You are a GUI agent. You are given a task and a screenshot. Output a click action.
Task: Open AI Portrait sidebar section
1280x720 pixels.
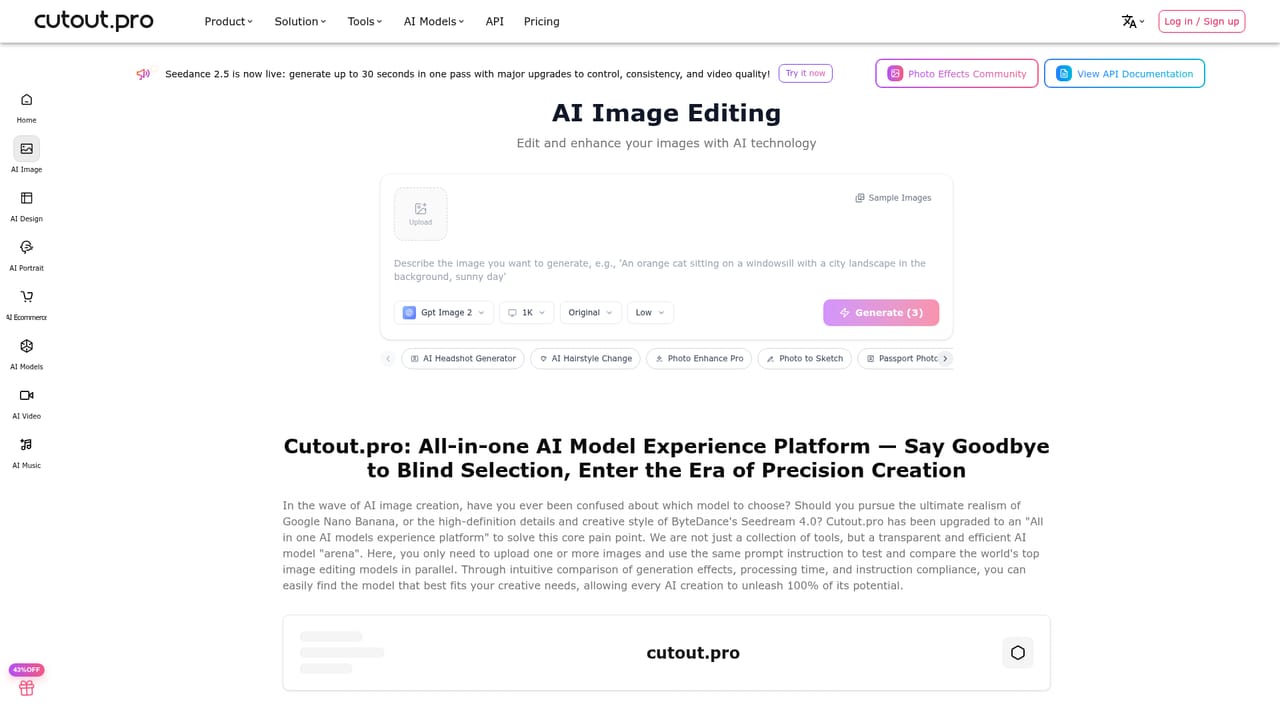(27, 255)
